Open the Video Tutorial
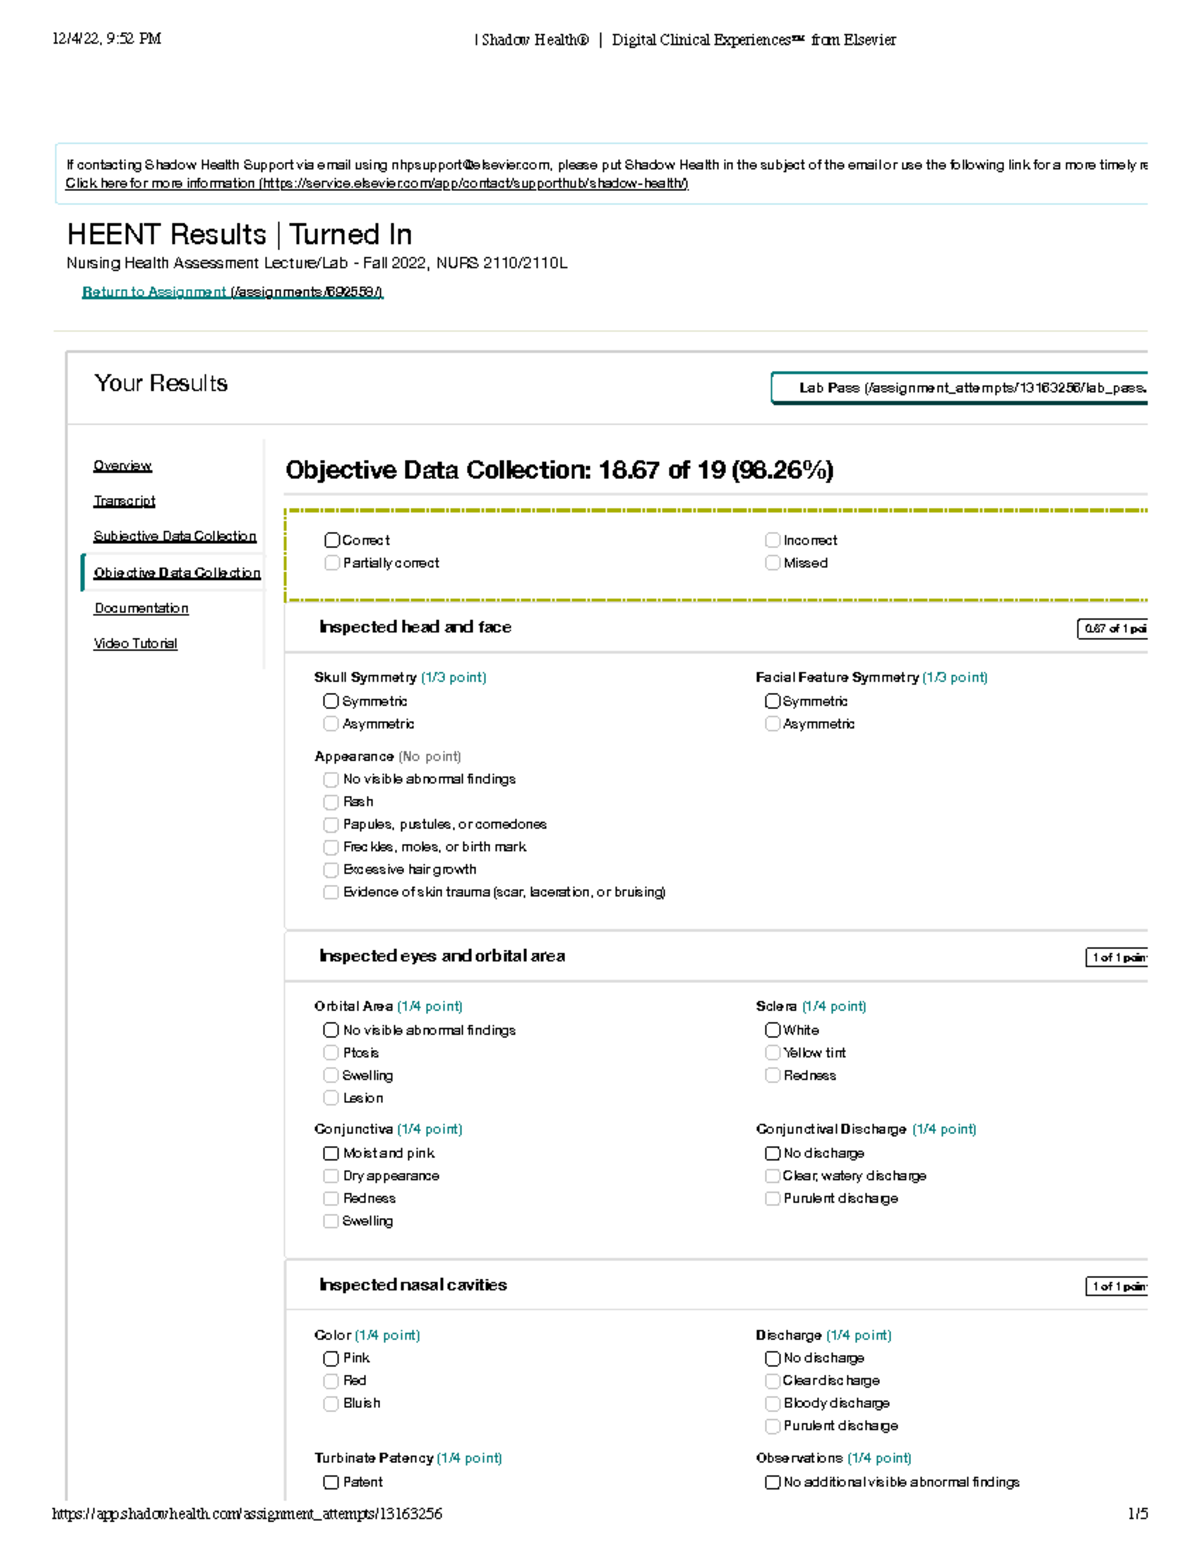 (x=135, y=643)
